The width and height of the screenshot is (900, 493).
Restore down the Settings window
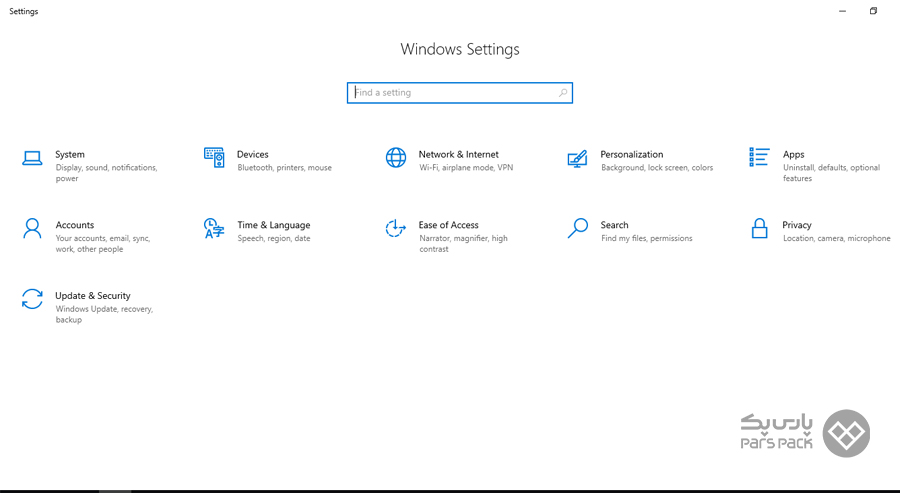pos(873,11)
